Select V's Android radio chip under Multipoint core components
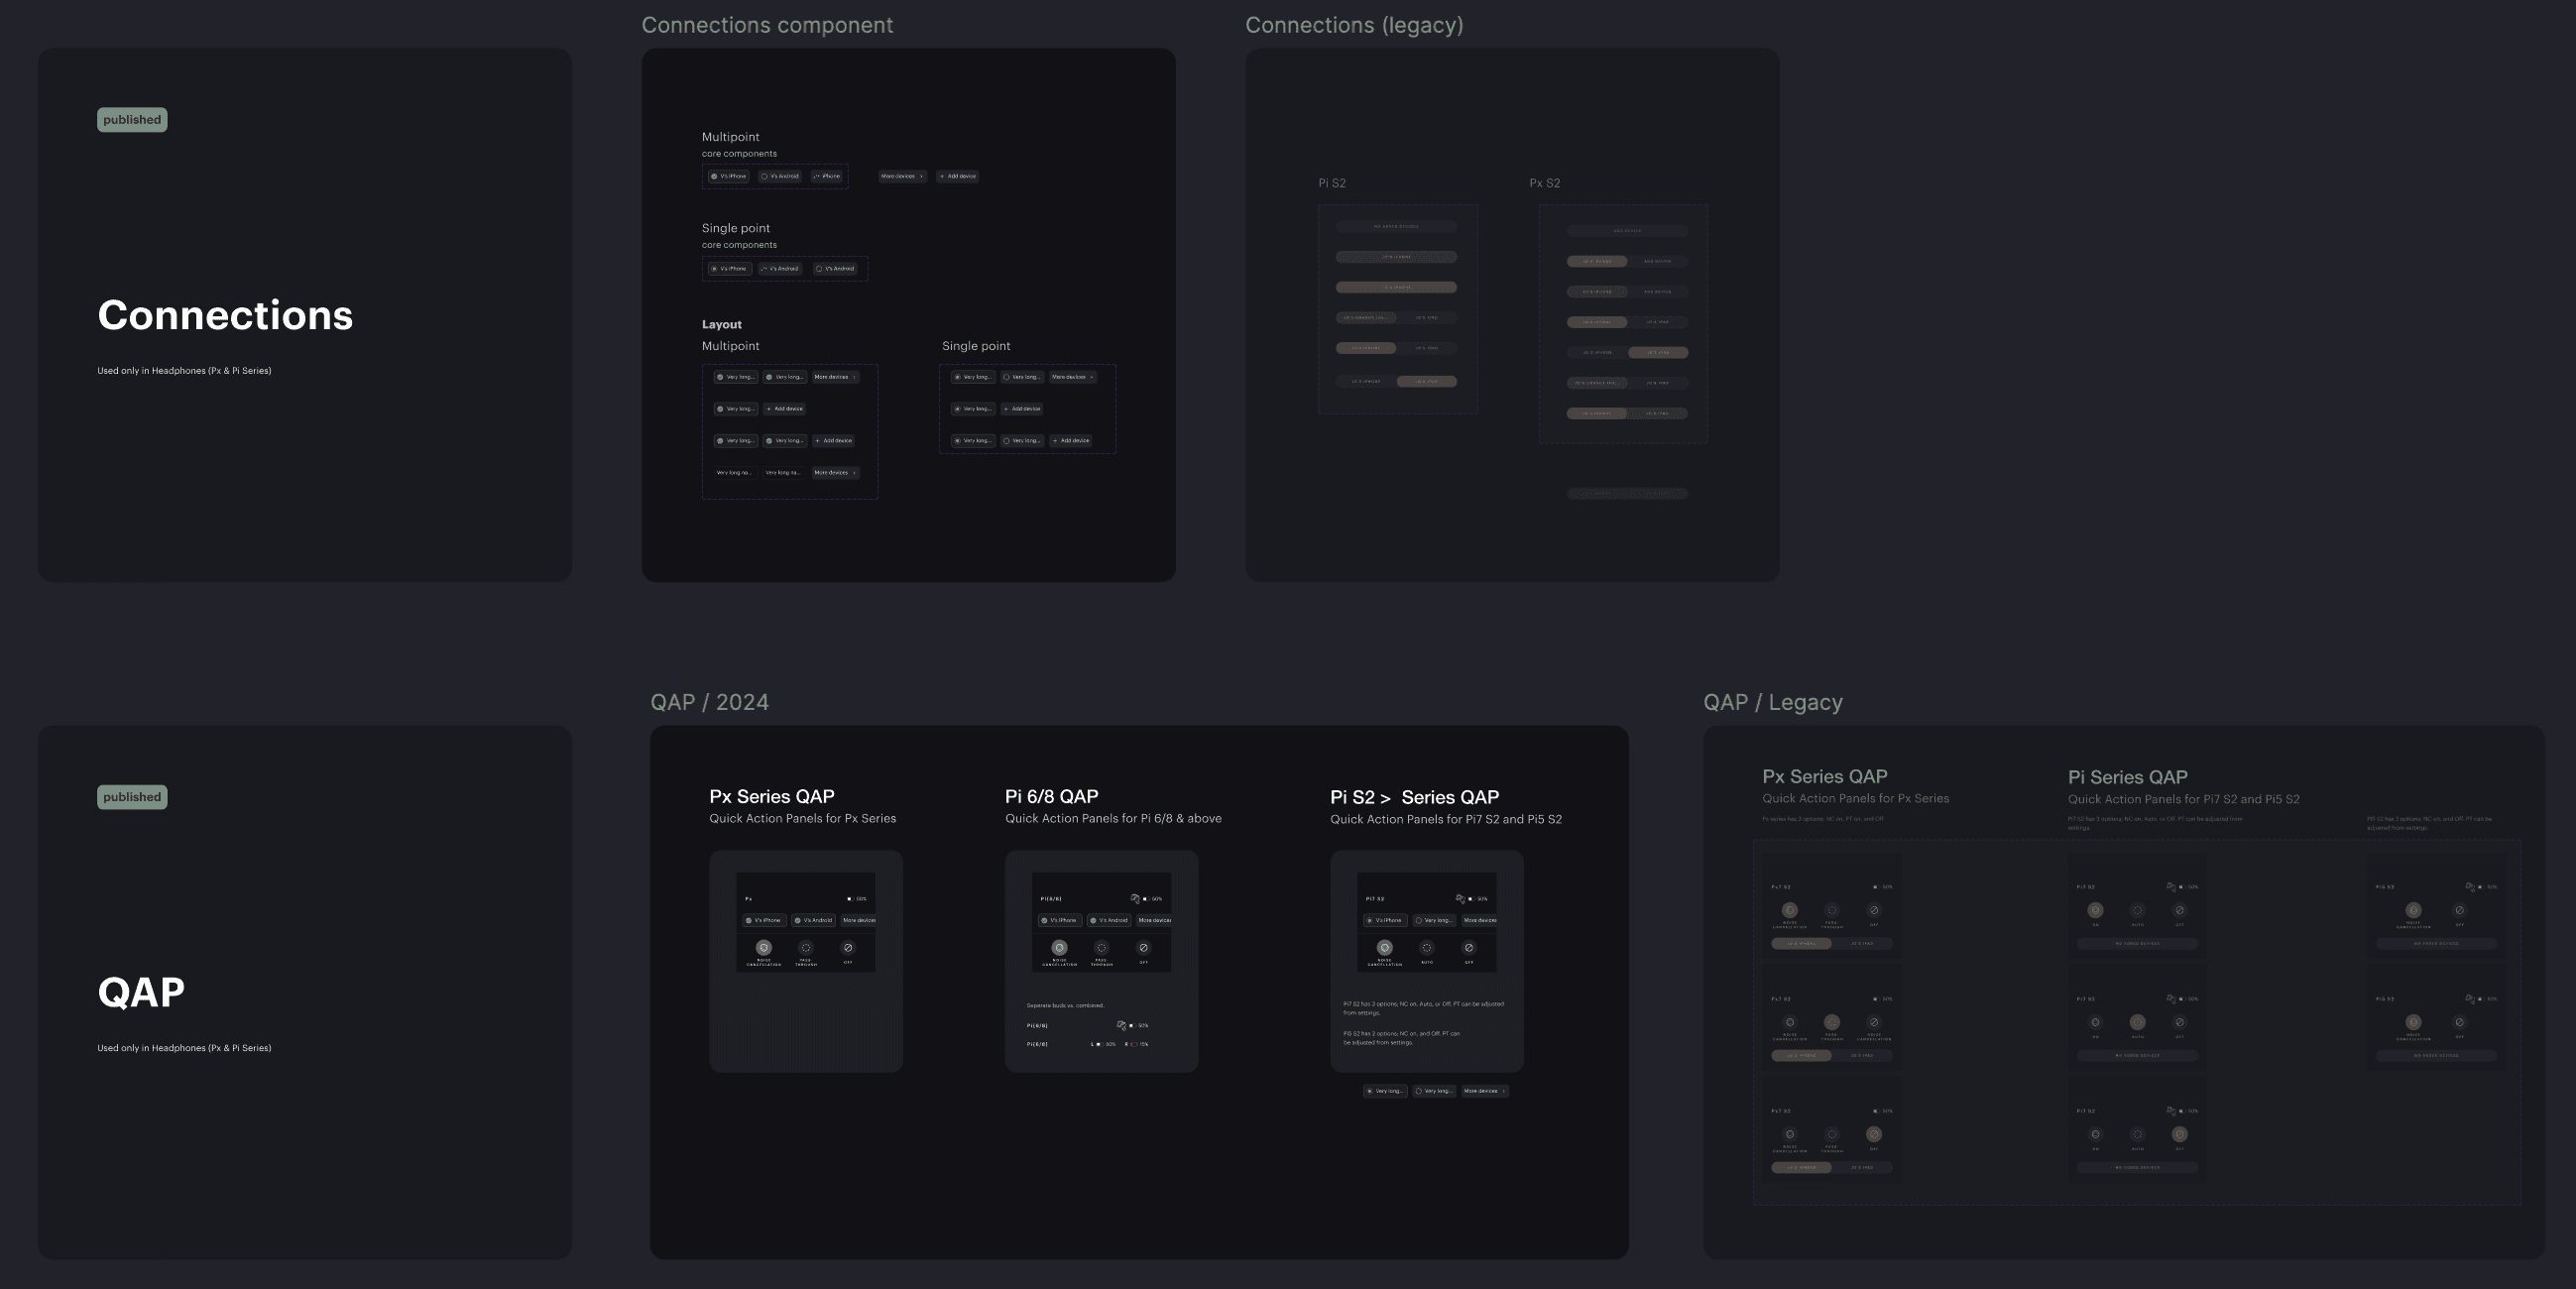 pos(780,176)
